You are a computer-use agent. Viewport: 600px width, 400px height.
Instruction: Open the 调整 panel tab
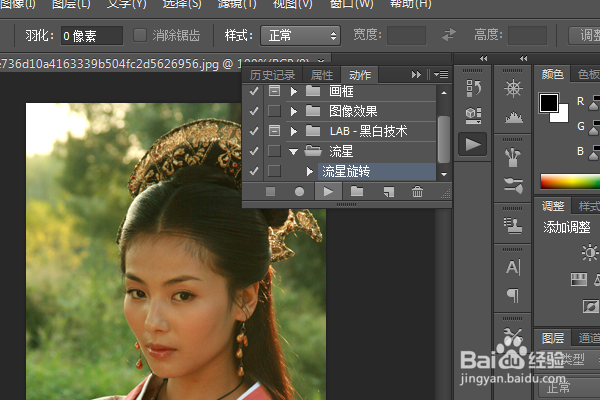553,206
